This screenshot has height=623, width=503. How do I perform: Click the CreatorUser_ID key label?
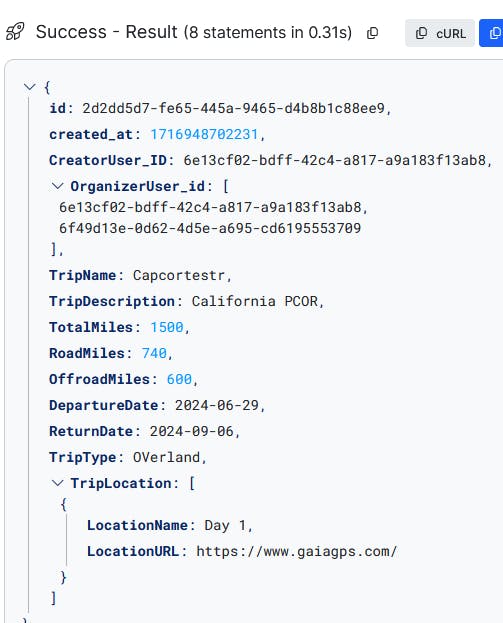click(108, 160)
